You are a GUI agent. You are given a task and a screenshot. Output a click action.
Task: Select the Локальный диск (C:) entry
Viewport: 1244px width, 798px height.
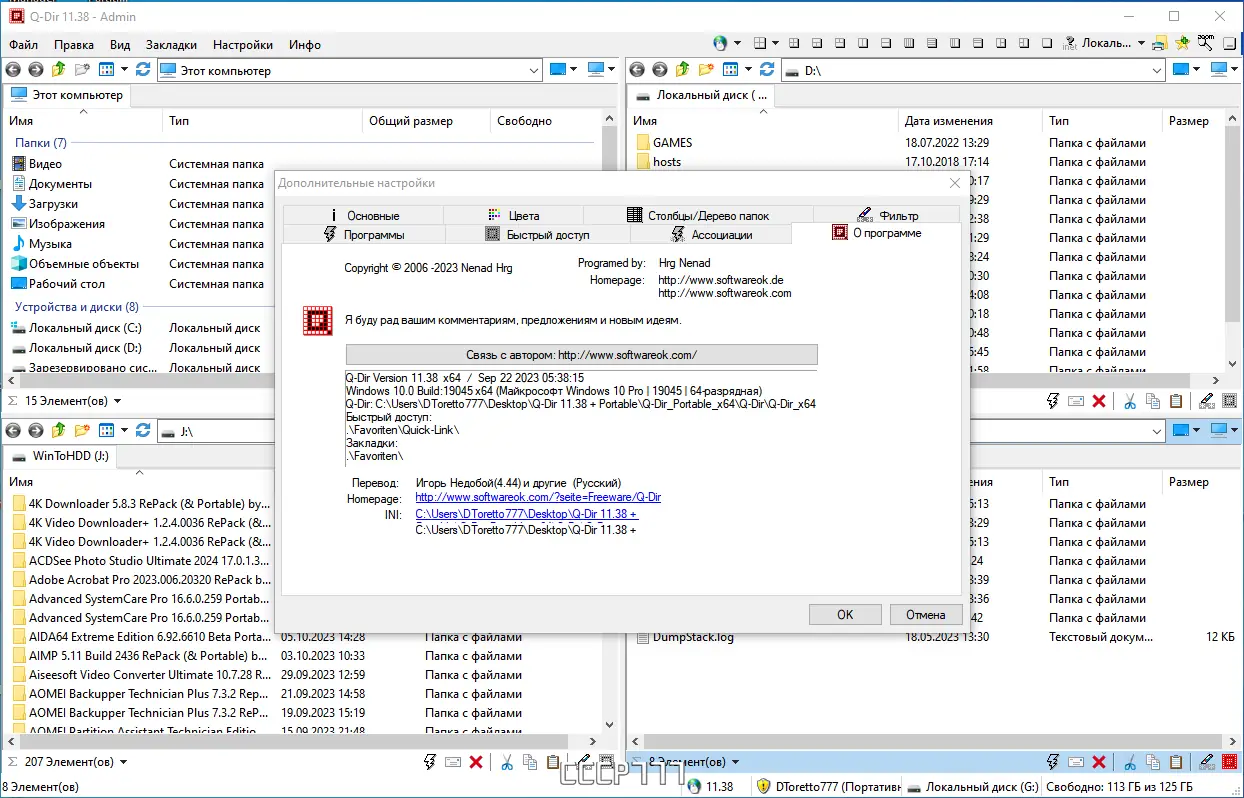pos(85,328)
